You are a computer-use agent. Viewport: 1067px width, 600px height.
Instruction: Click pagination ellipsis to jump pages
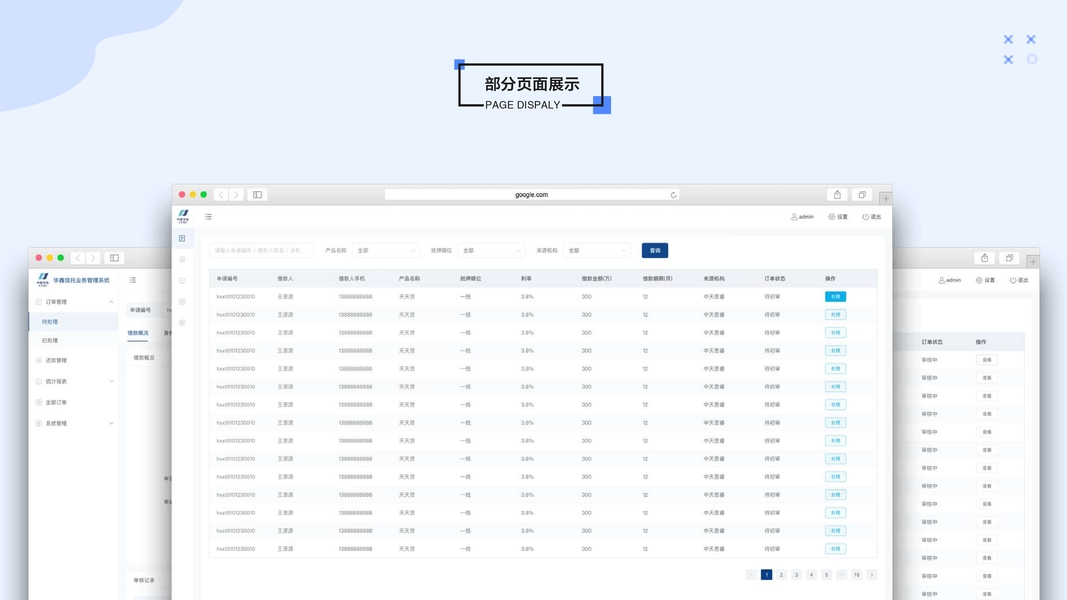[x=841, y=575]
